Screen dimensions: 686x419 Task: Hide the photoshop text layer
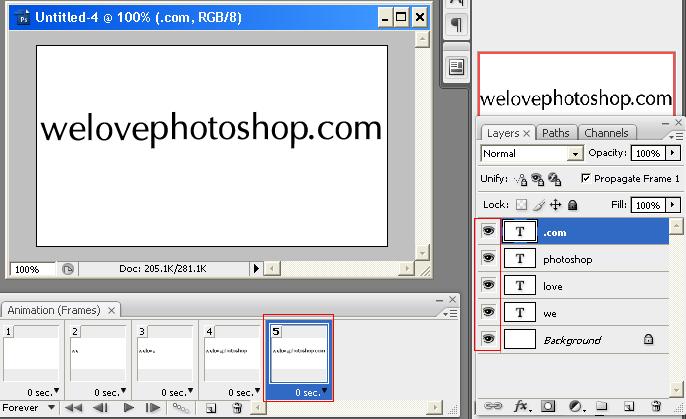[488, 258]
